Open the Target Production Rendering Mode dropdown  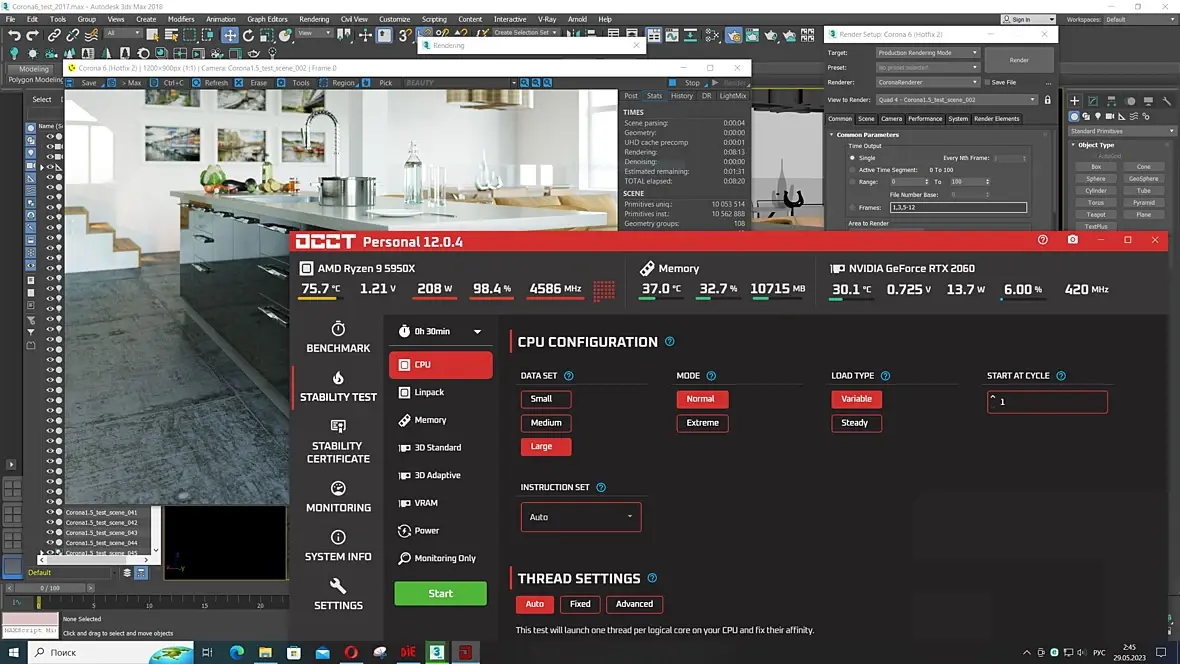pyautogui.click(x=927, y=53)
